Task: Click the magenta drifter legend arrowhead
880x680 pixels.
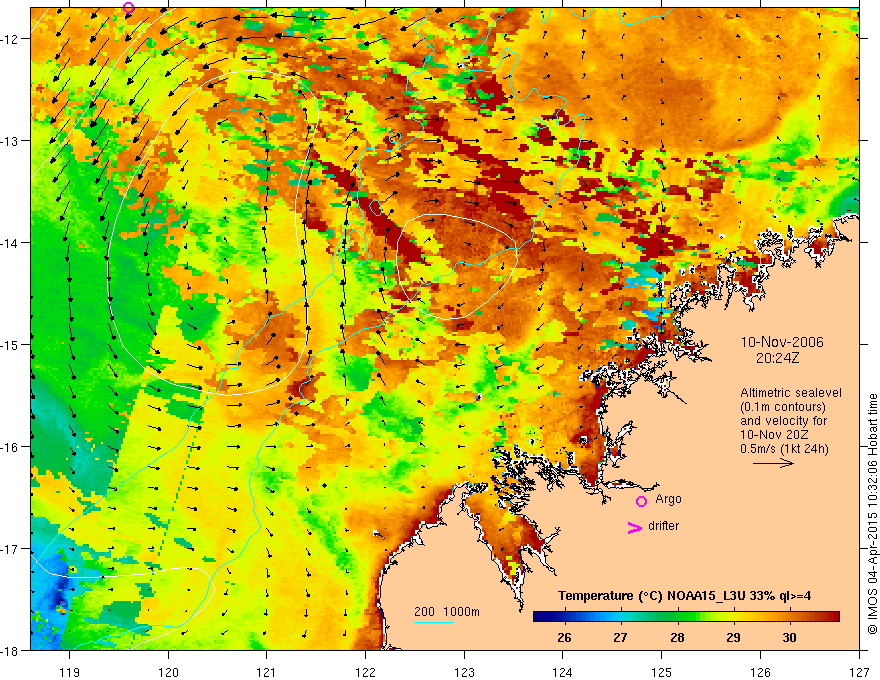Action: pyautogui.click(x=635, y=527)
